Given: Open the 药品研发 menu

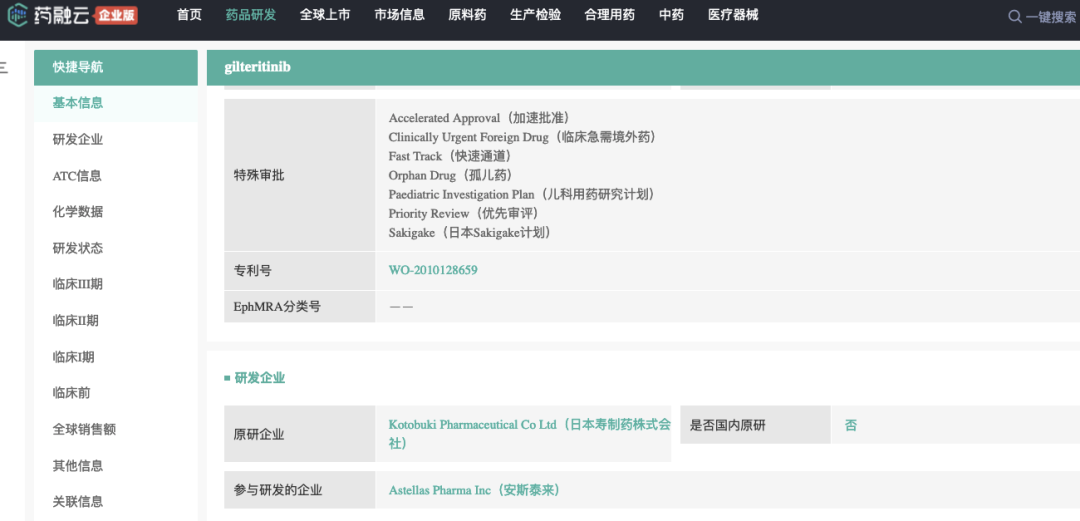Looking at the screenshot, I should click(251, 15).
